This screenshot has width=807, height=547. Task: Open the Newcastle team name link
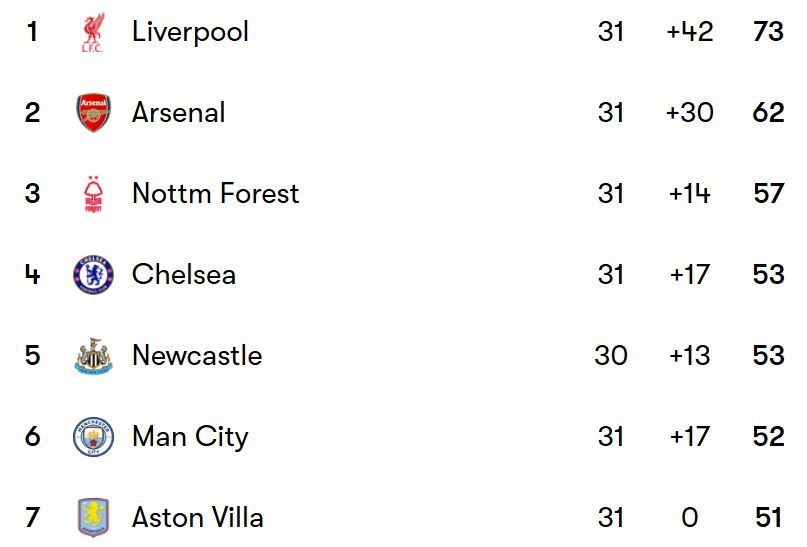pyautogui.click(x=197, y=355)
